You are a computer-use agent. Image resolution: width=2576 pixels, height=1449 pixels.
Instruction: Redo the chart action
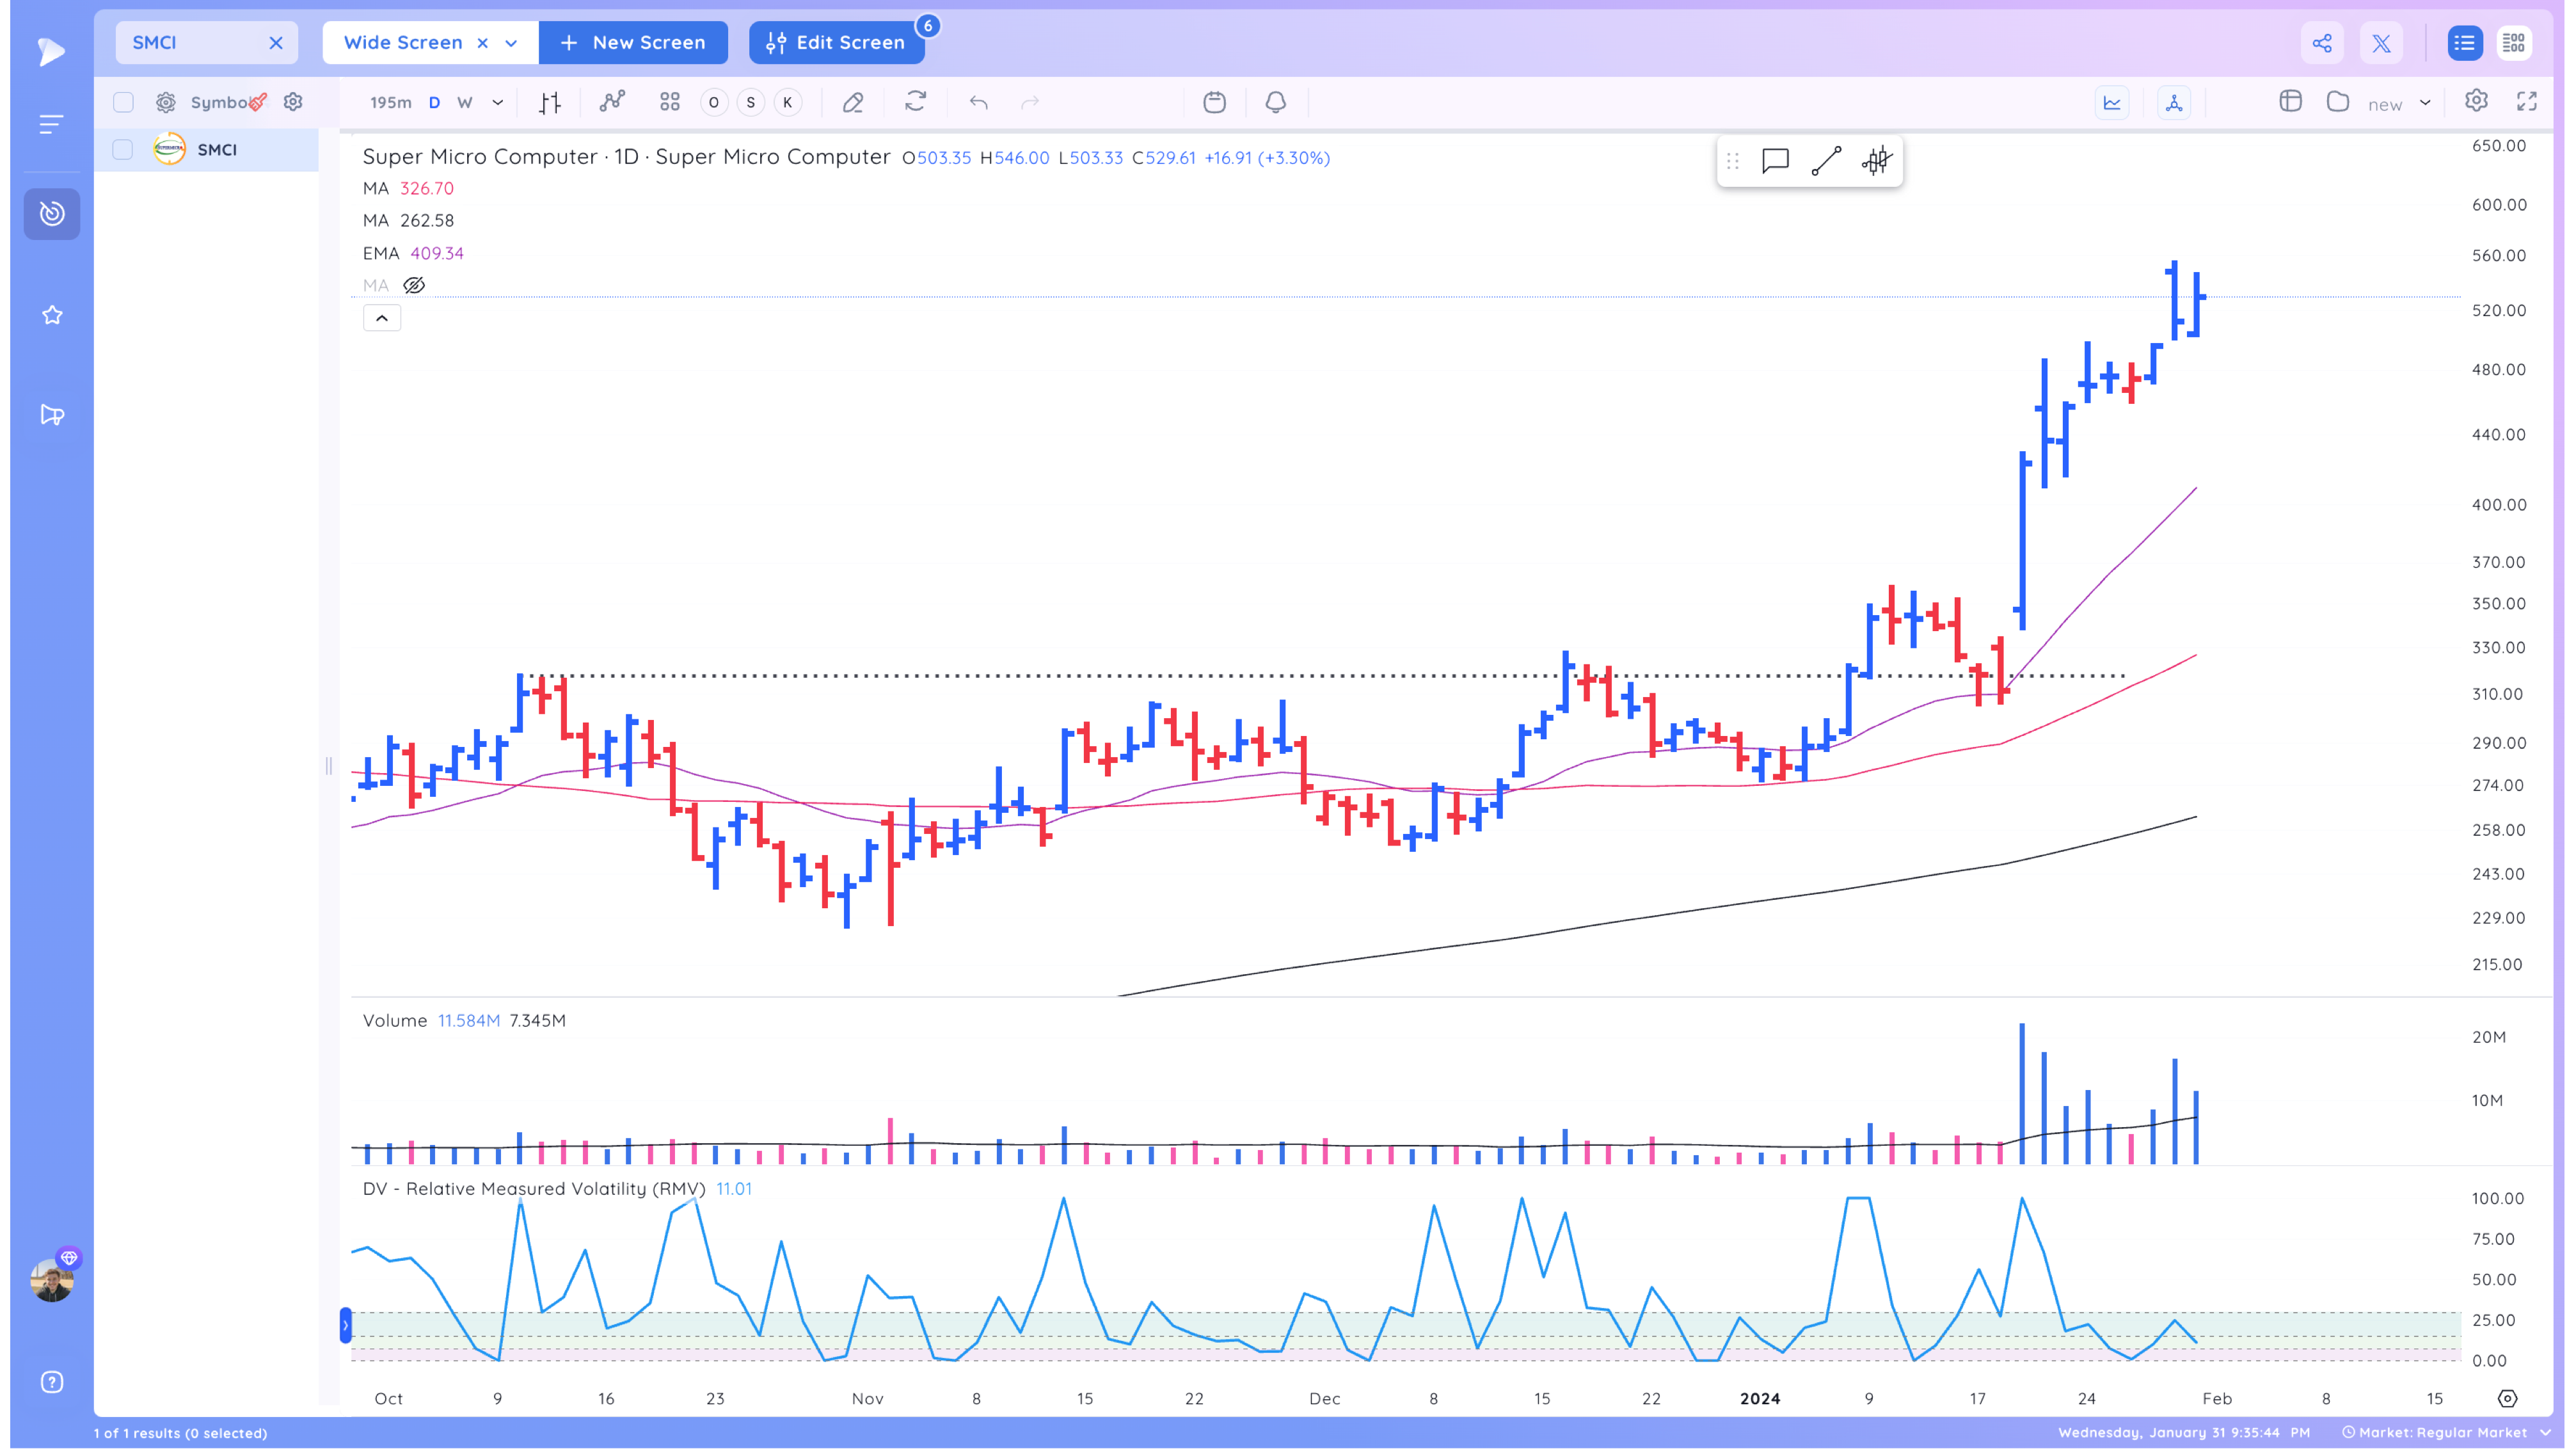(x=1030, y=102)
